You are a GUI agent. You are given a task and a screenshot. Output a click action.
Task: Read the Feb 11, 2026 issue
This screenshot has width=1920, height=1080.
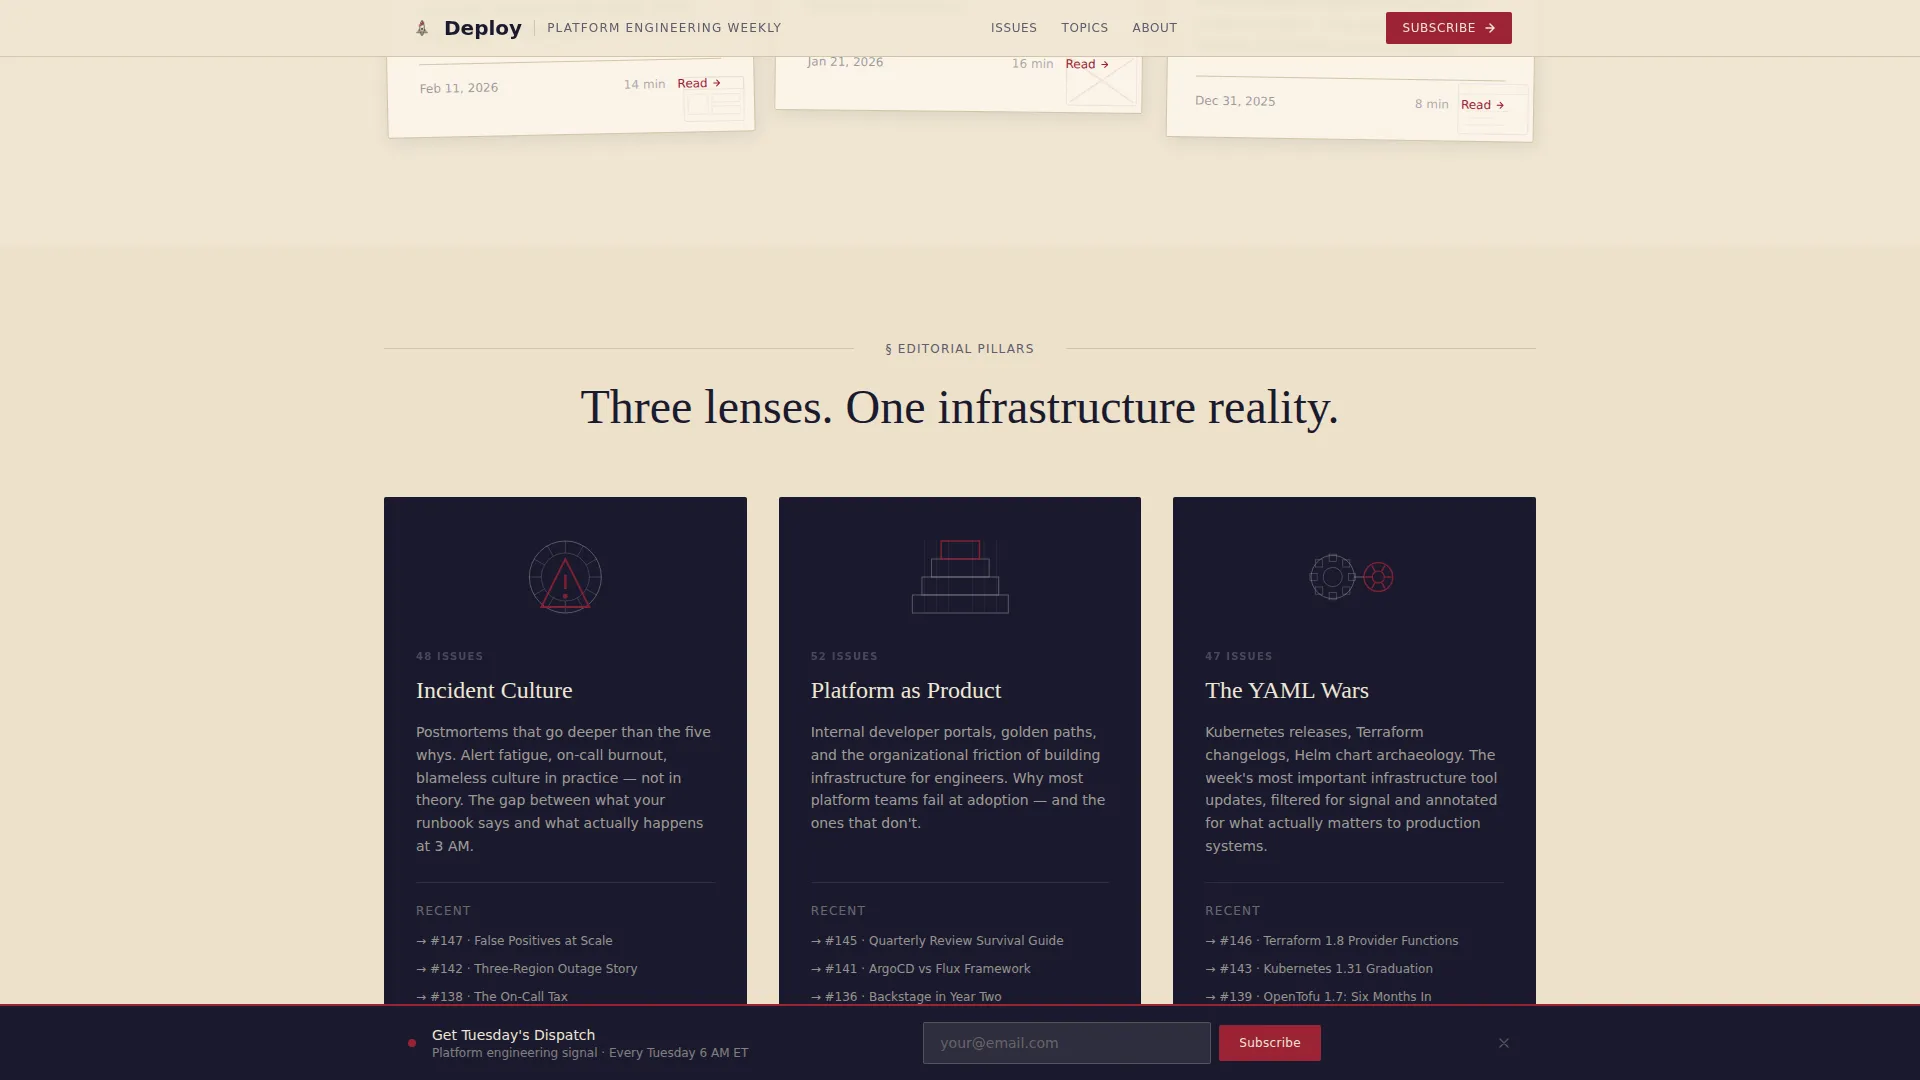699,83
